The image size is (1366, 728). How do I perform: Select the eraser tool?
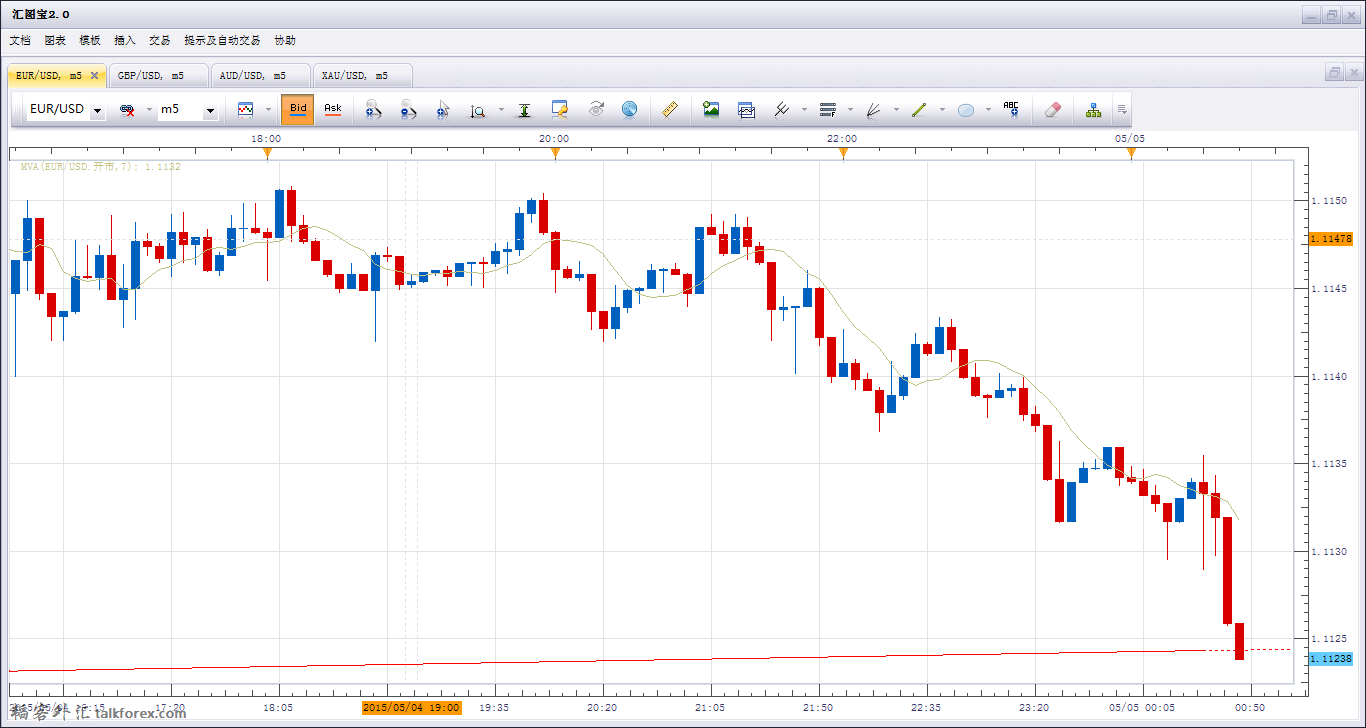coord(1051,109)
